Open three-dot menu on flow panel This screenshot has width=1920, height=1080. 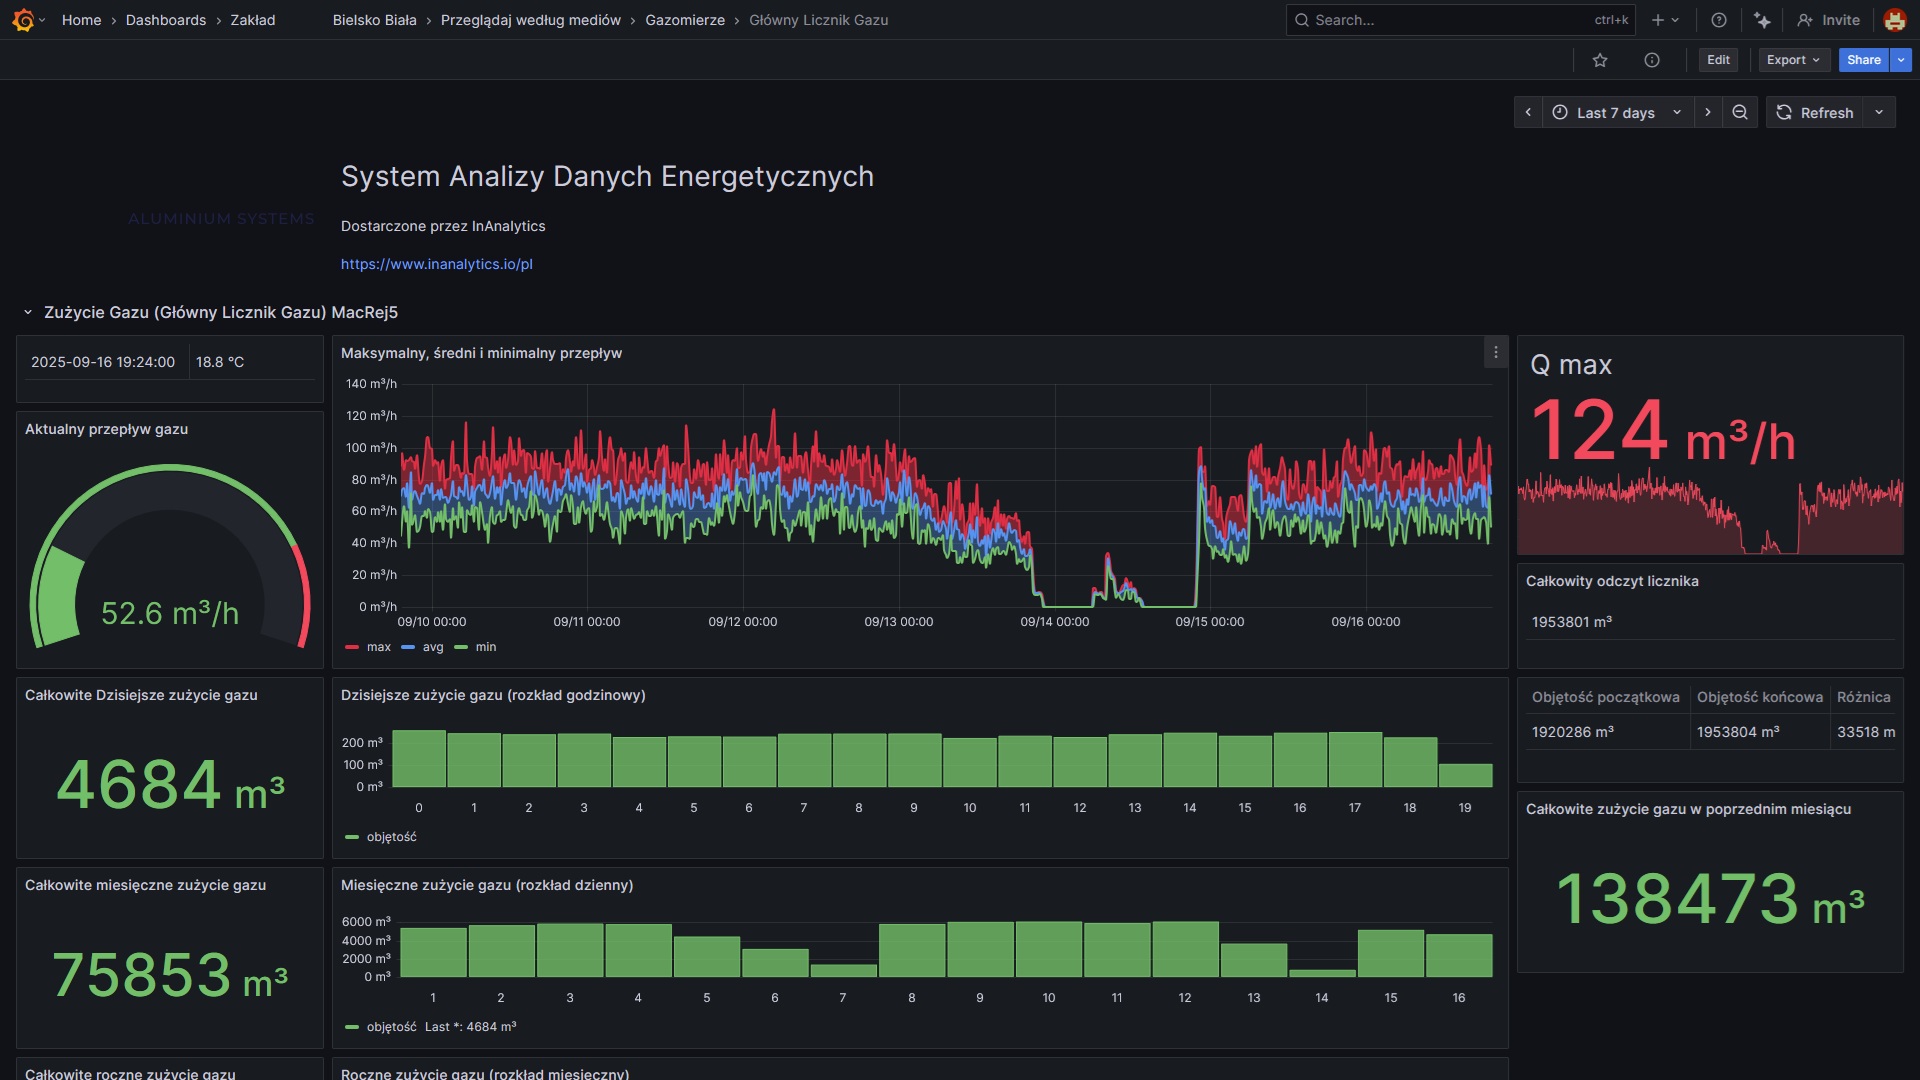[1495, 352]
